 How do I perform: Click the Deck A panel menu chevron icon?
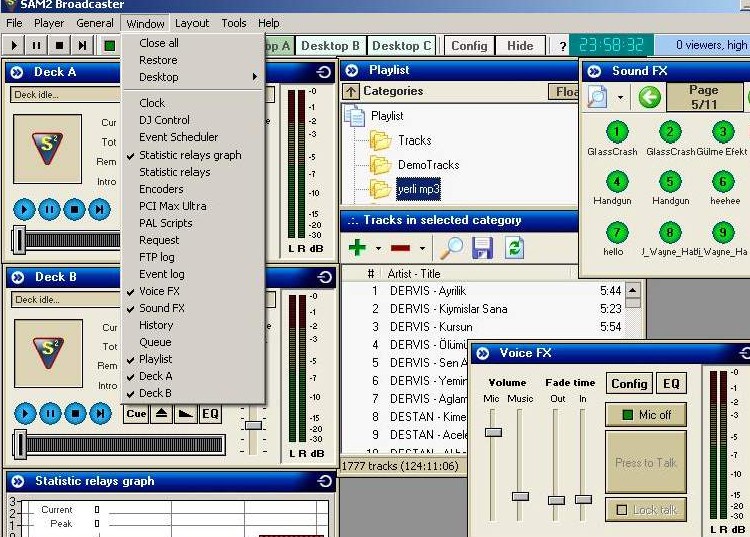click(17, 72)
